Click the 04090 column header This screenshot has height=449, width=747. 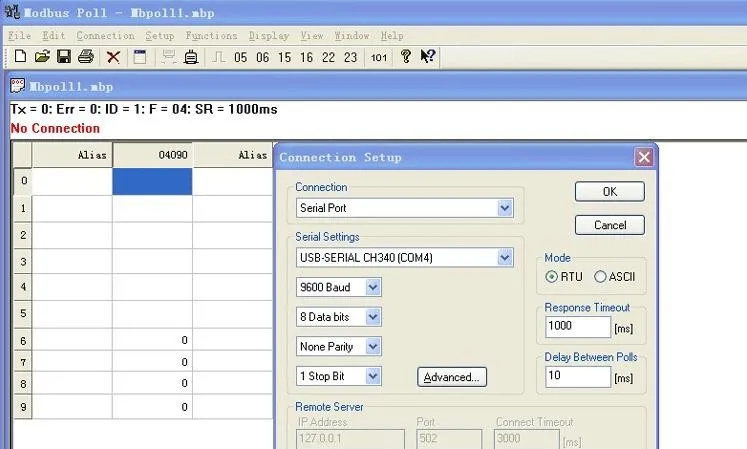pyautogui.click(x=152, y=155)
